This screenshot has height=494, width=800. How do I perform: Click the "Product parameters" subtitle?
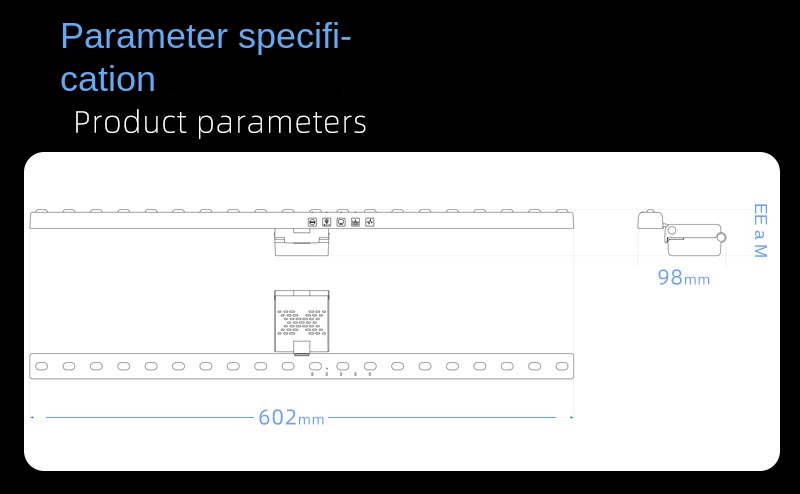(220, 123)
